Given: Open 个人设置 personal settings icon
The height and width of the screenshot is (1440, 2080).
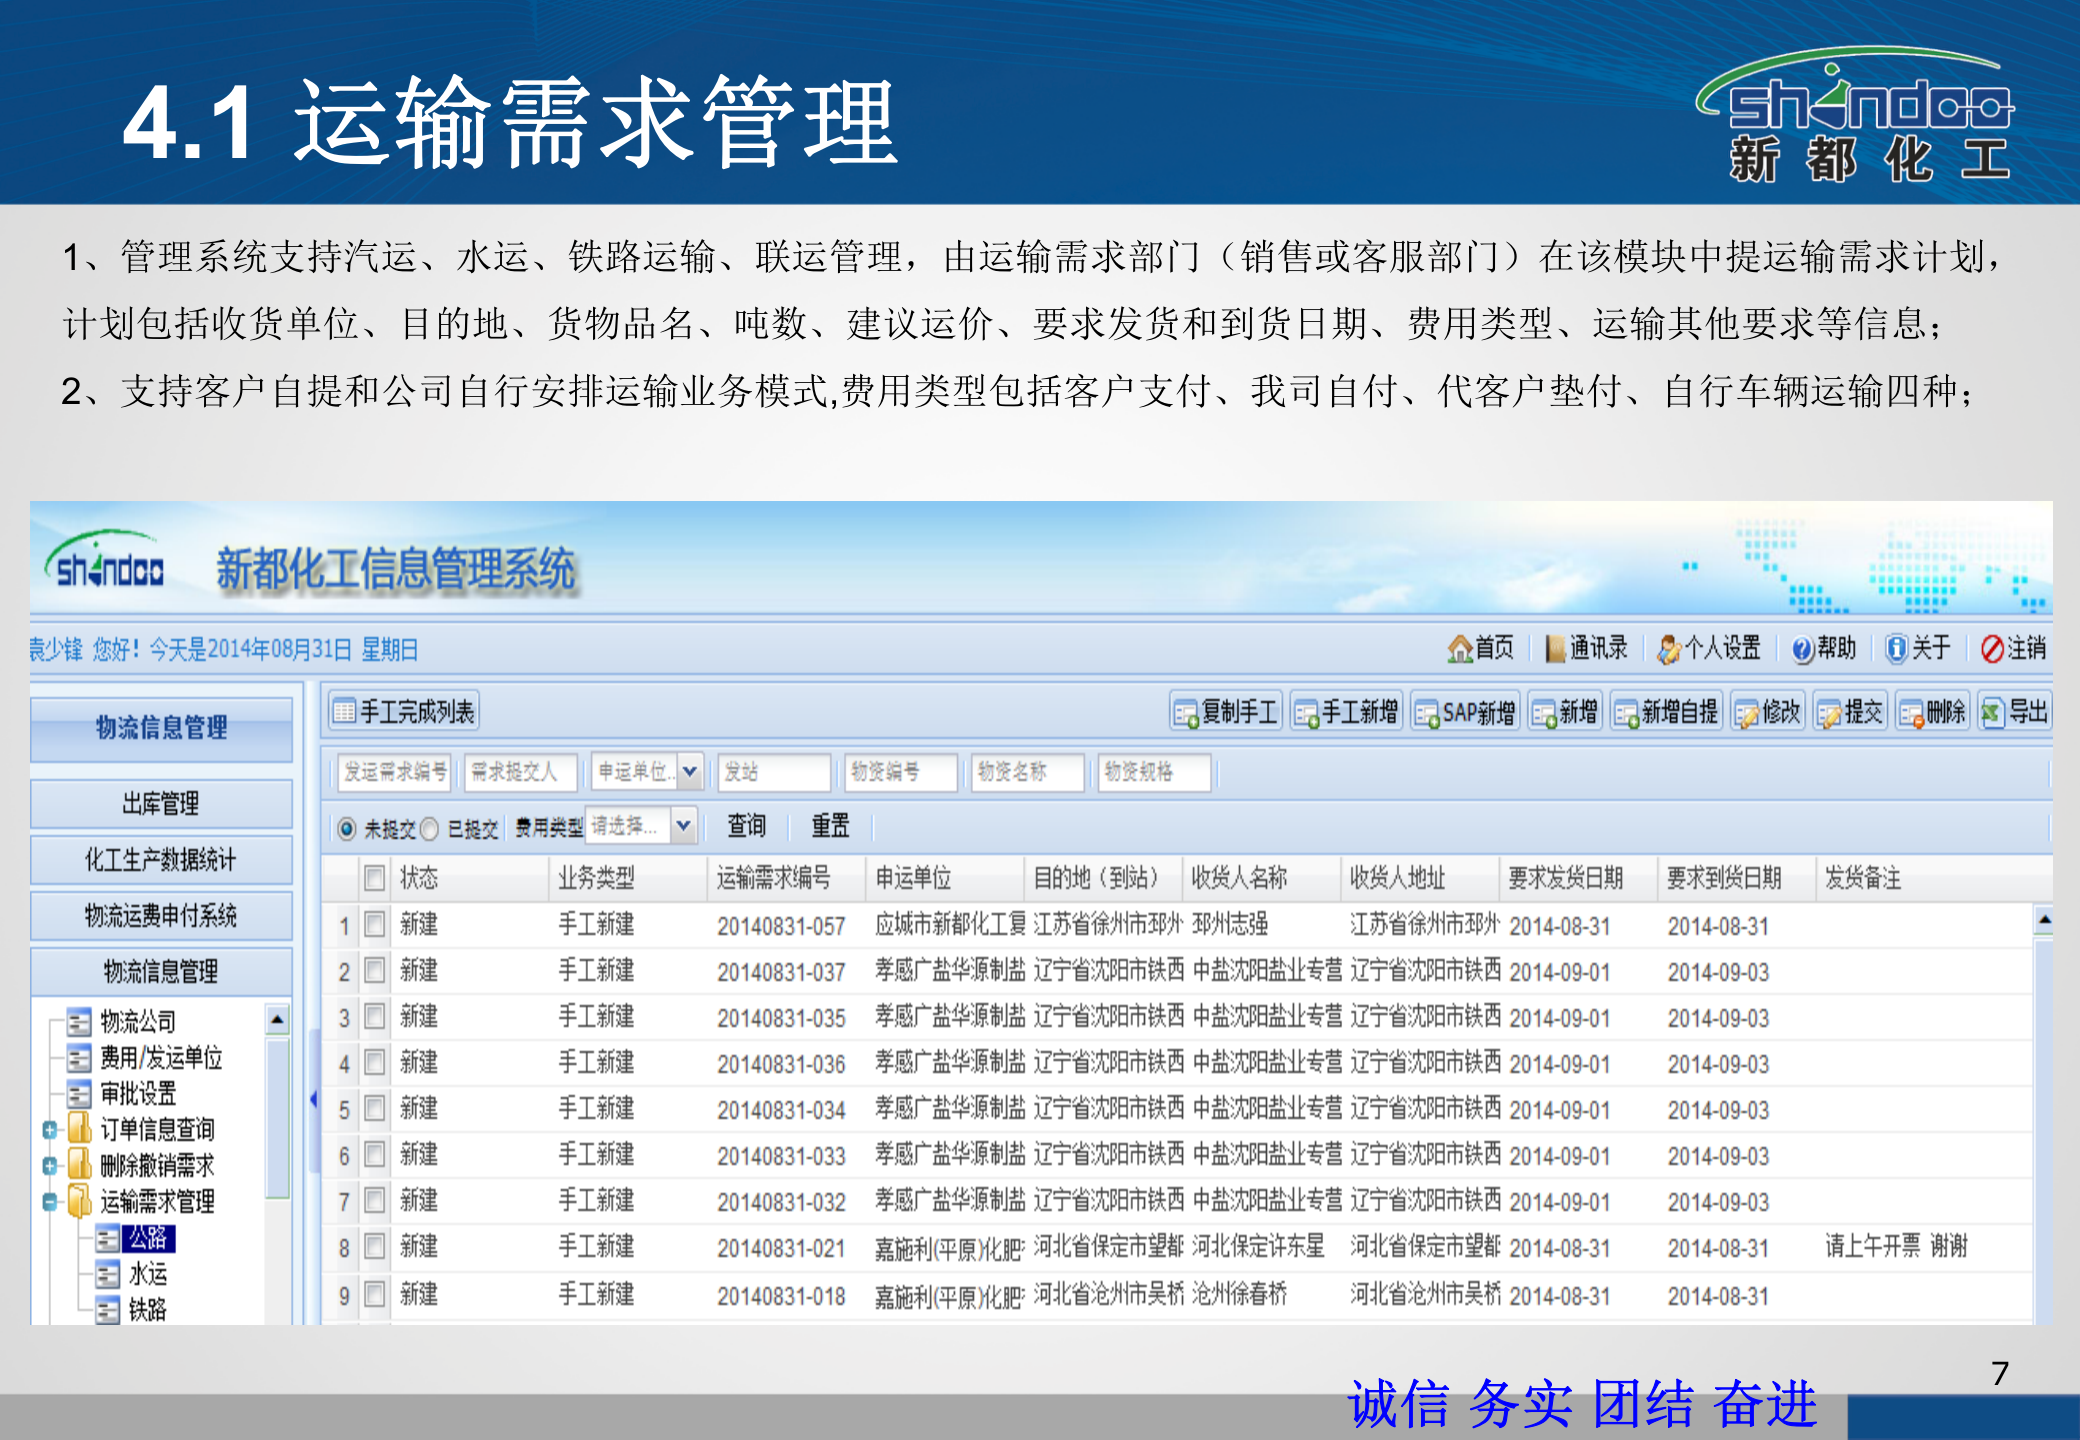Looking at the screenshot, I should [x=1712, y=648].
